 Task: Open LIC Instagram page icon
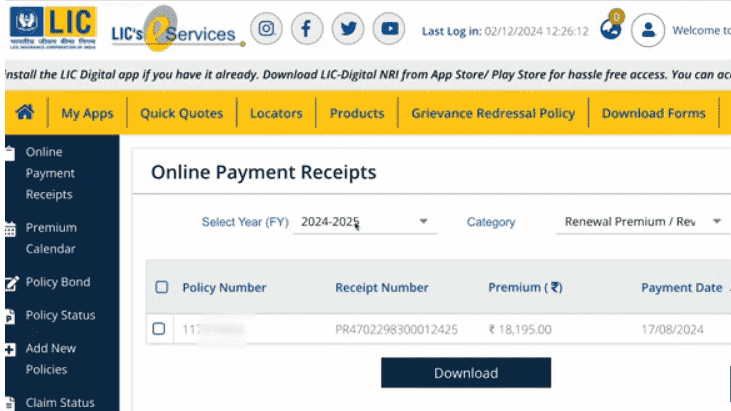[266, 30]
